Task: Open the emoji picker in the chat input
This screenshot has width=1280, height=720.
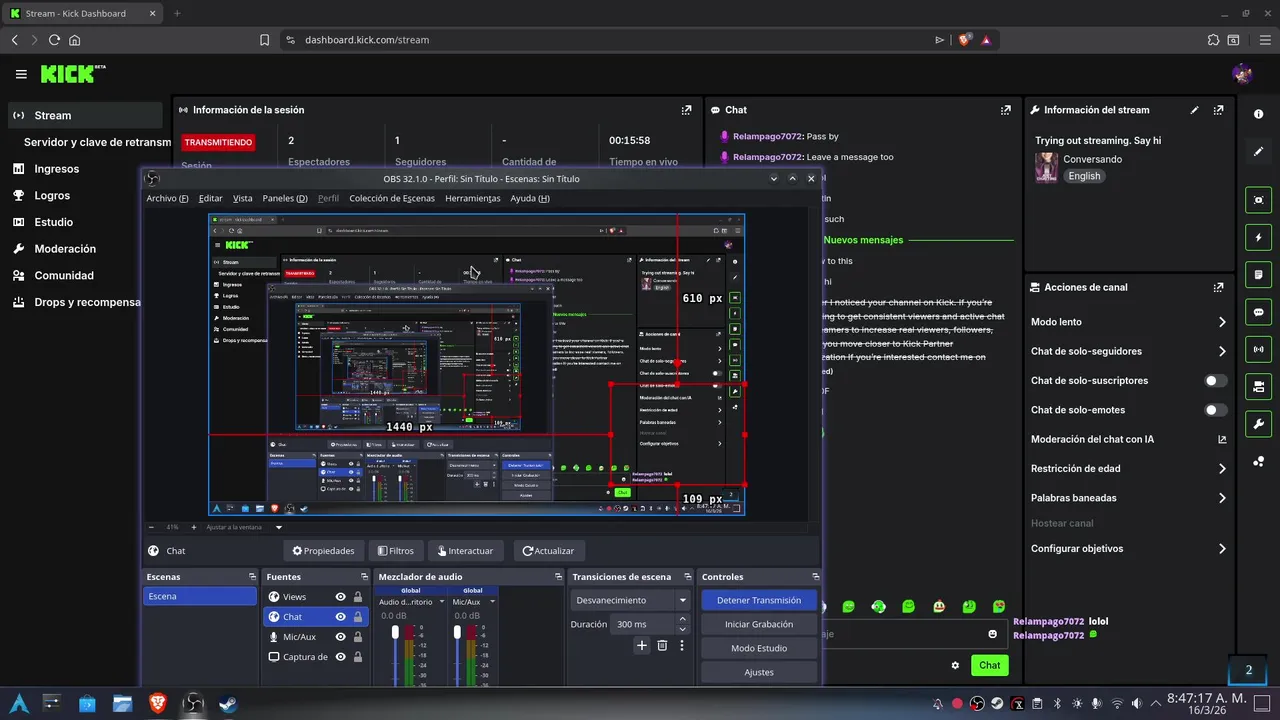Action: (x=992, y=634)
